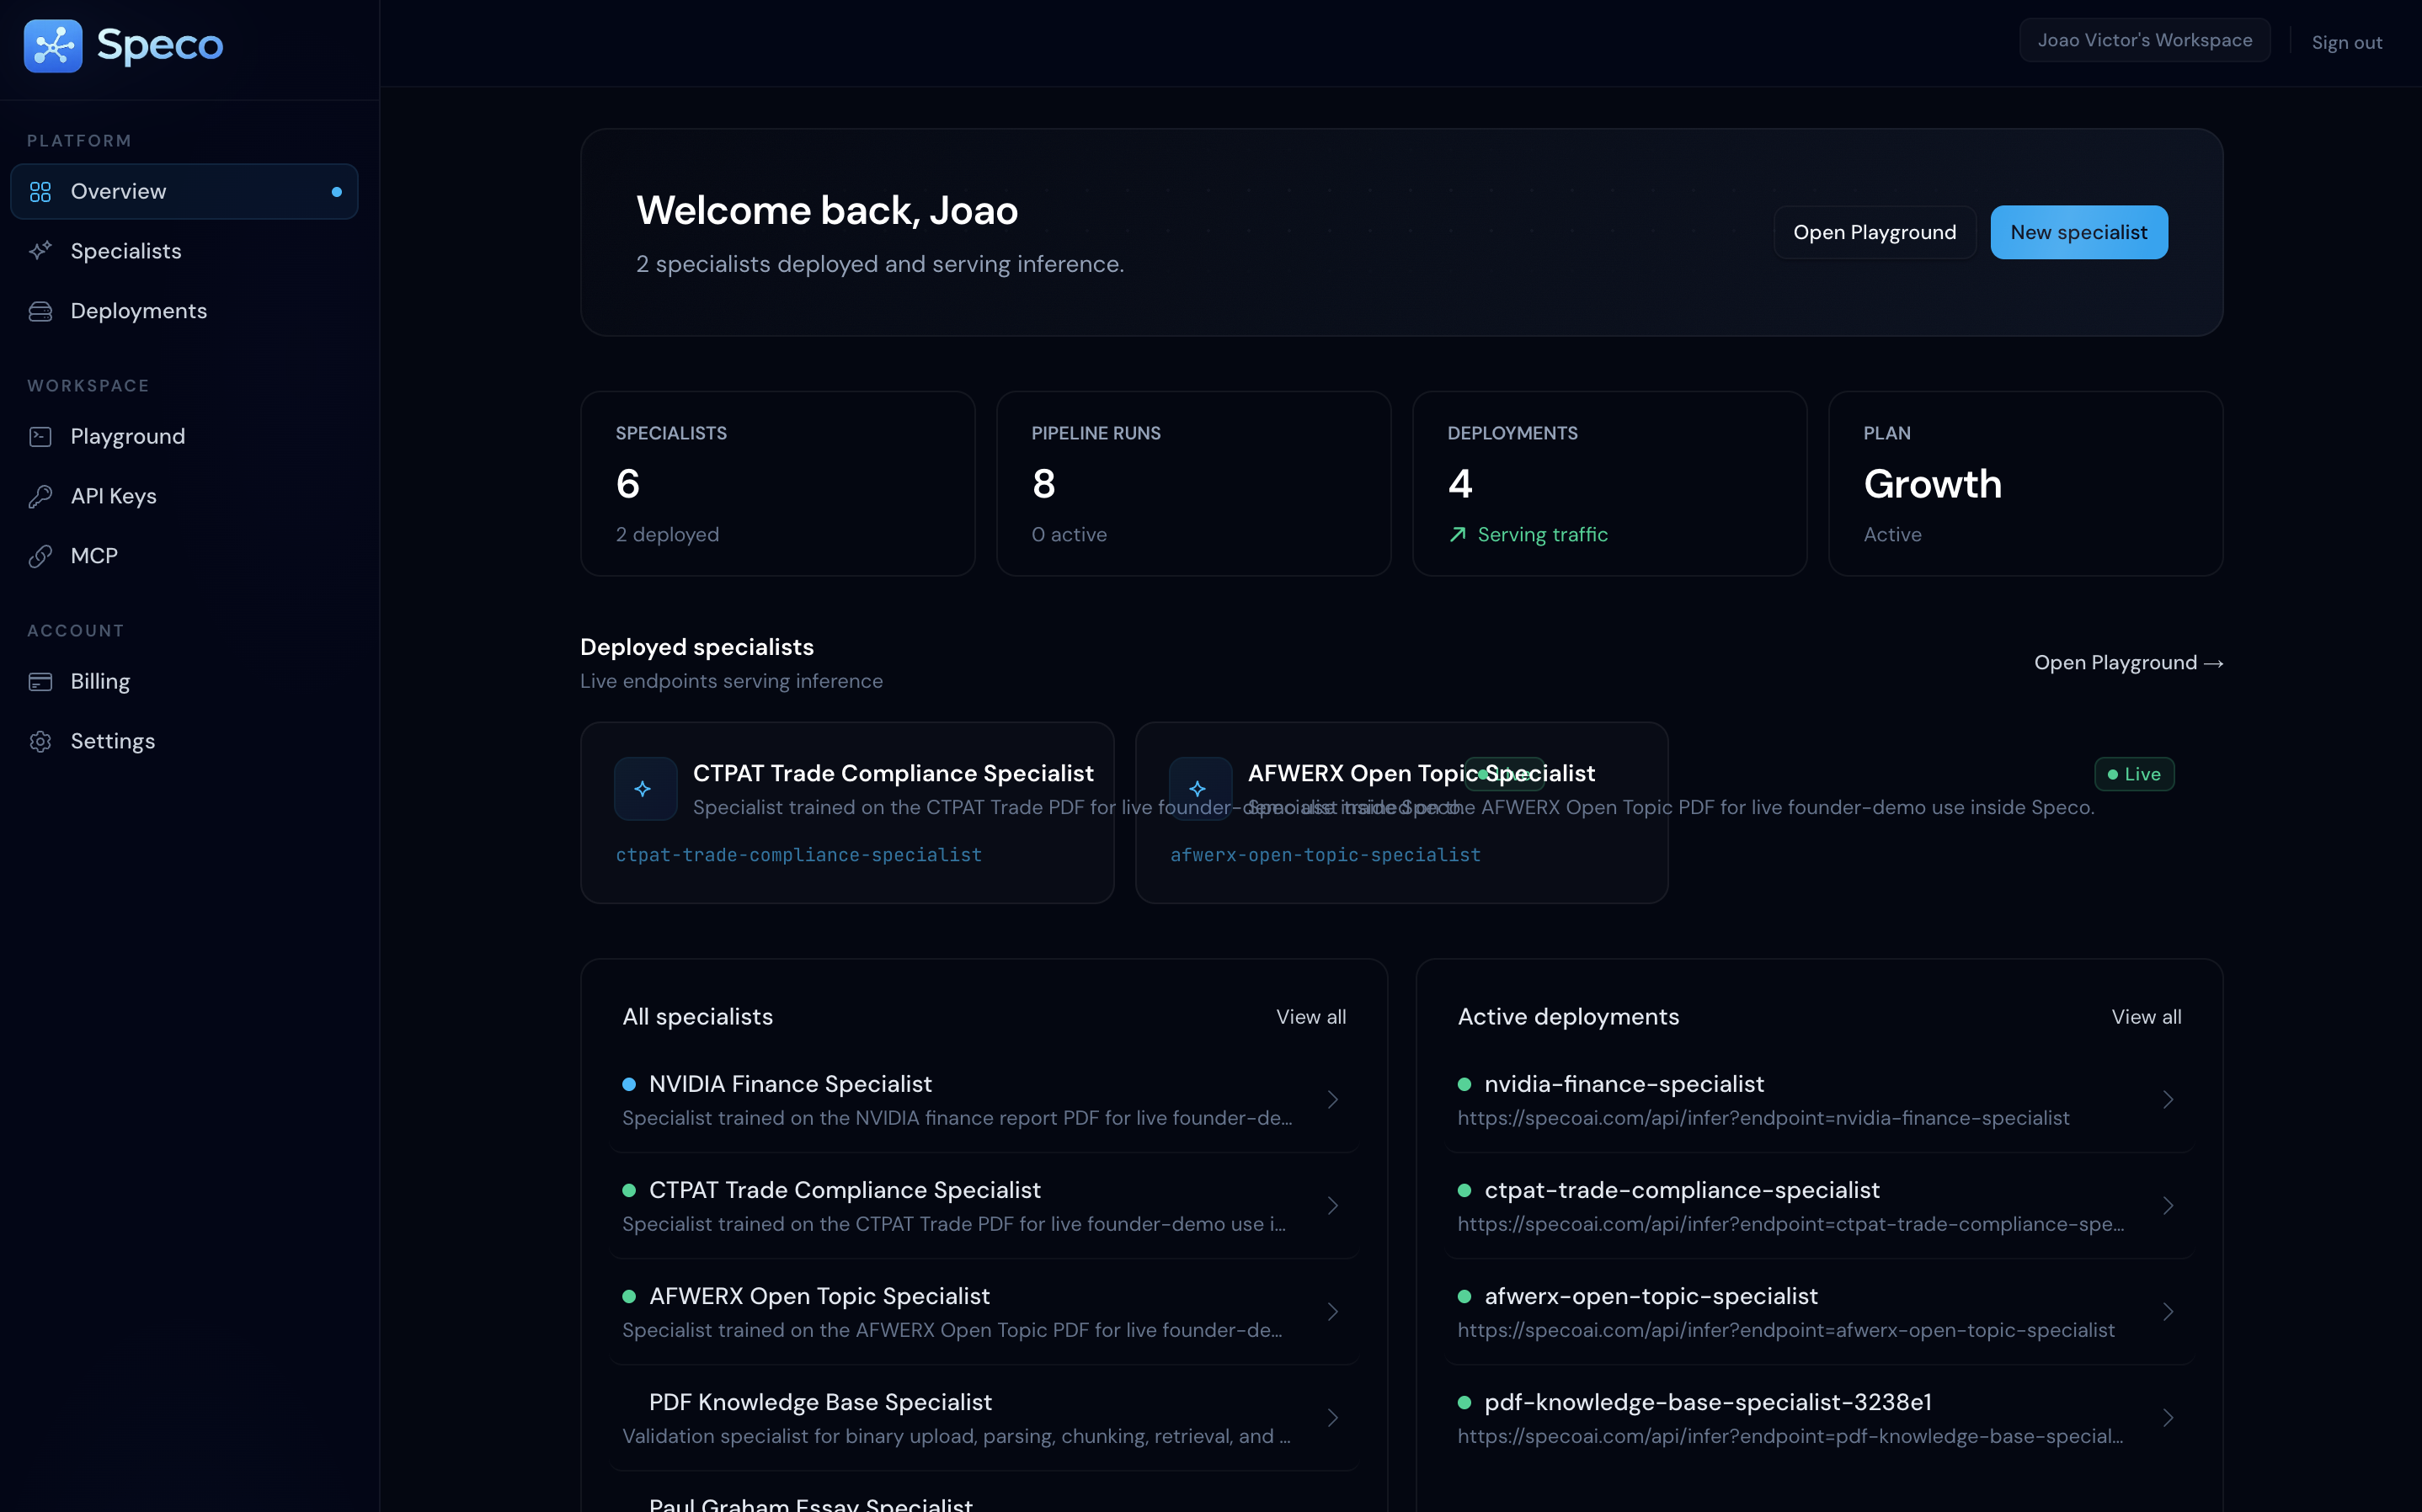
Task: Expand NVIDIA Finance Specialist details
Action: coord(1332,1099)
